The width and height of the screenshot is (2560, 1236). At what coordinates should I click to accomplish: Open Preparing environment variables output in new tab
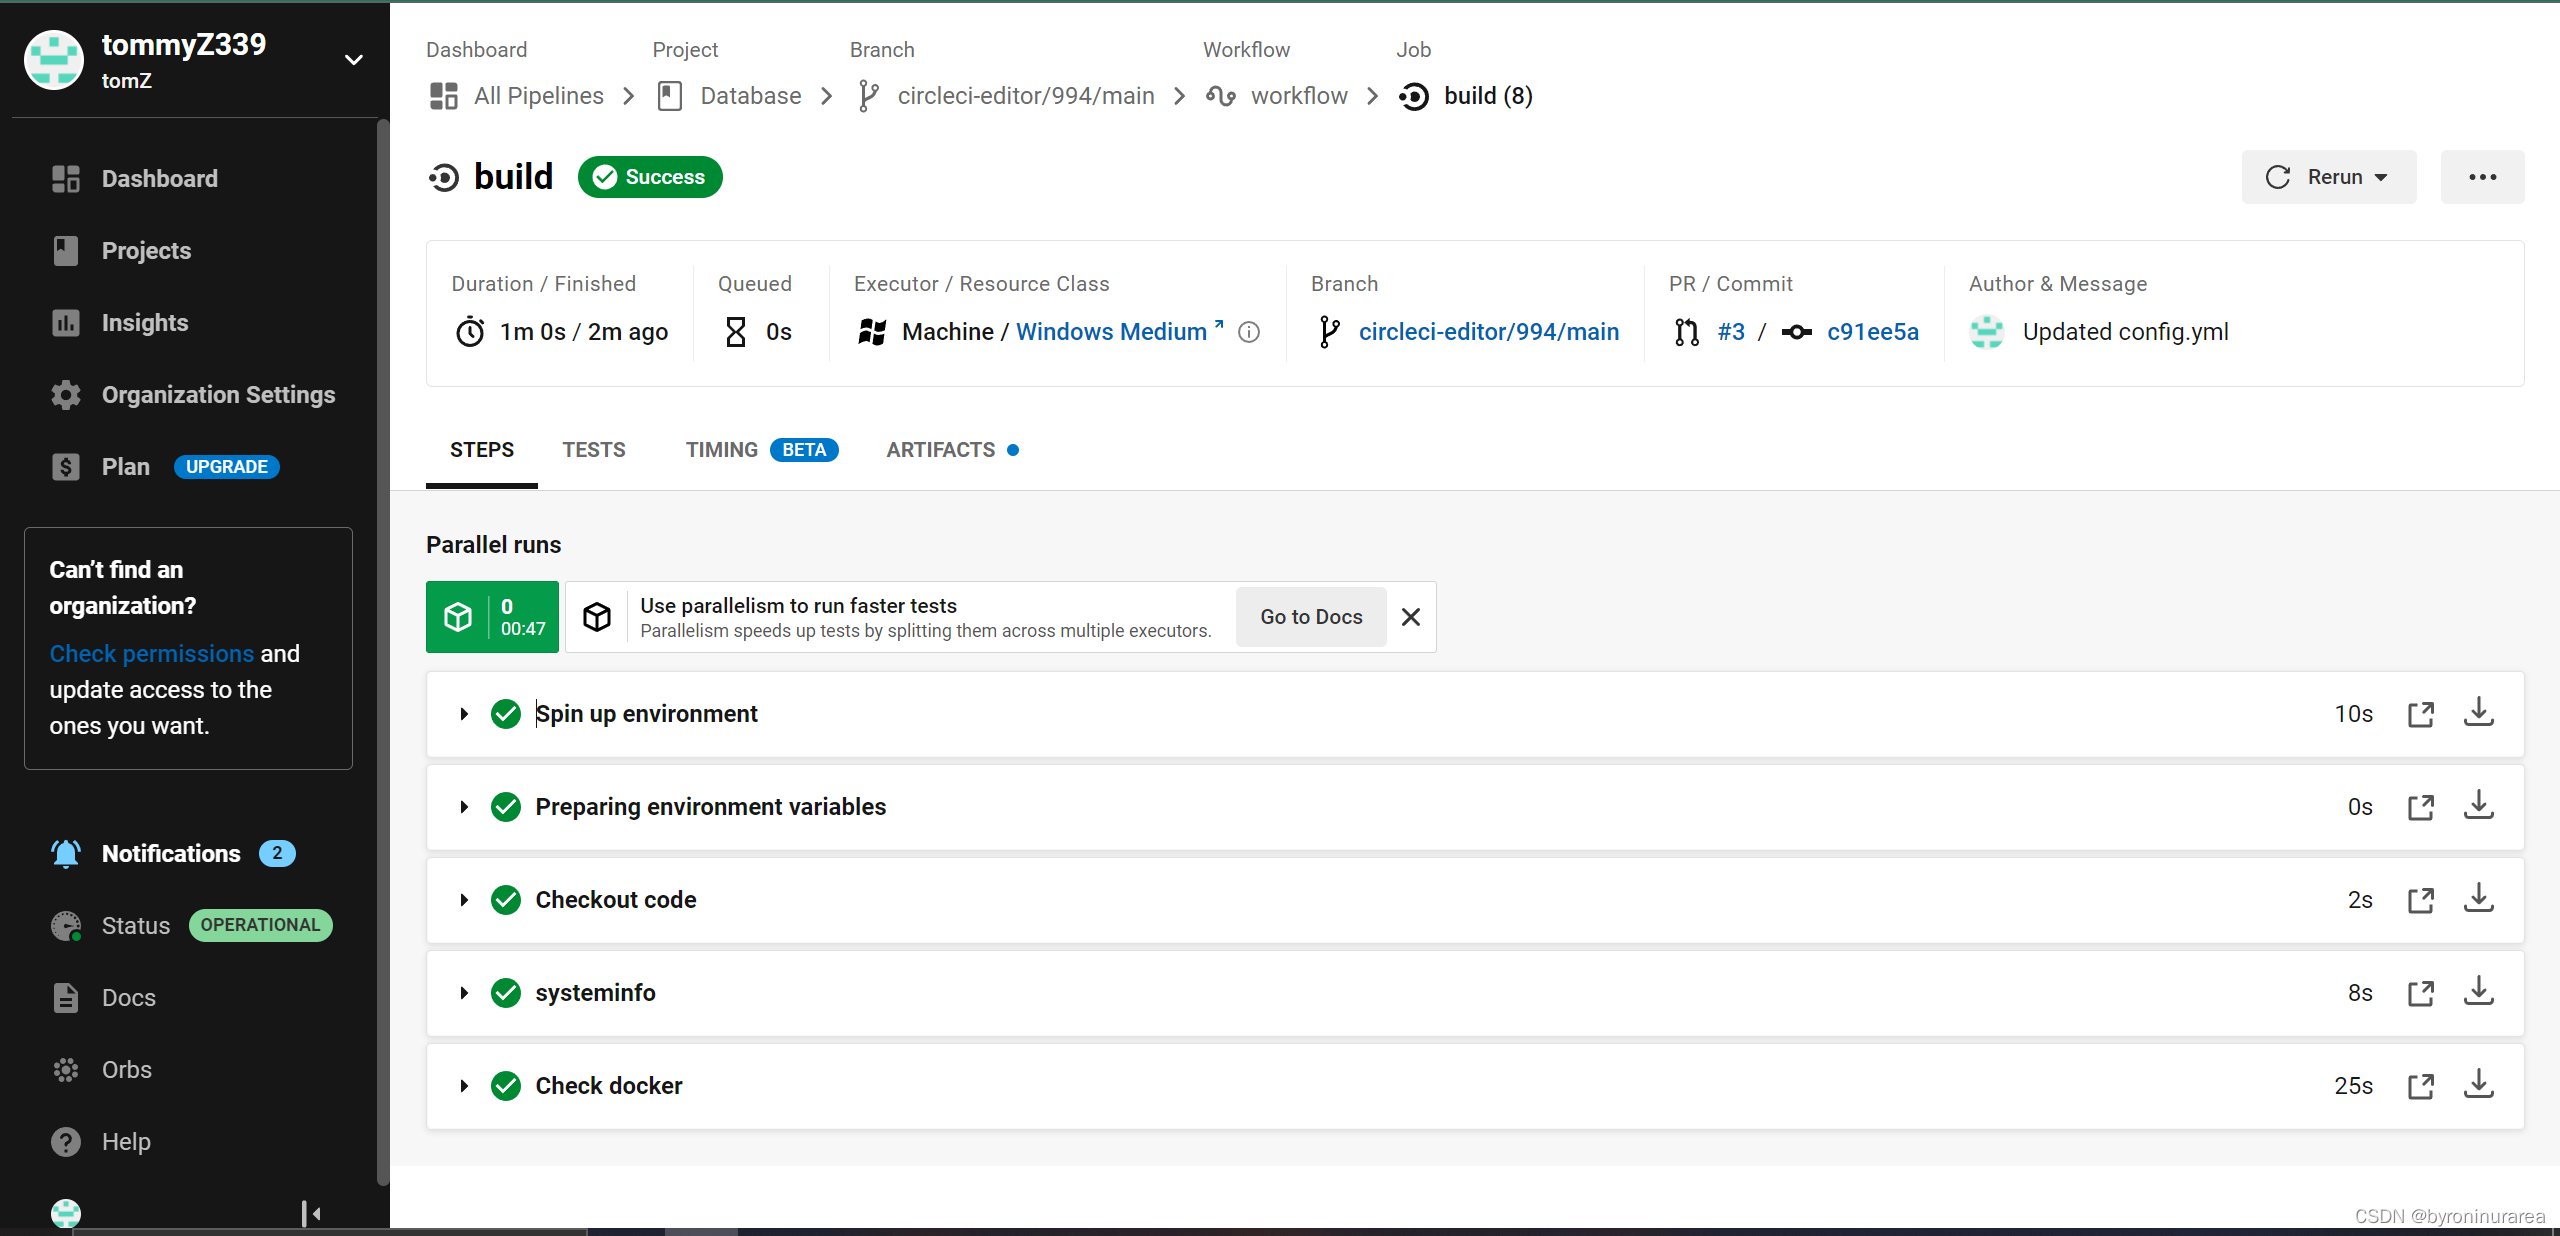tap(2421, 807)
